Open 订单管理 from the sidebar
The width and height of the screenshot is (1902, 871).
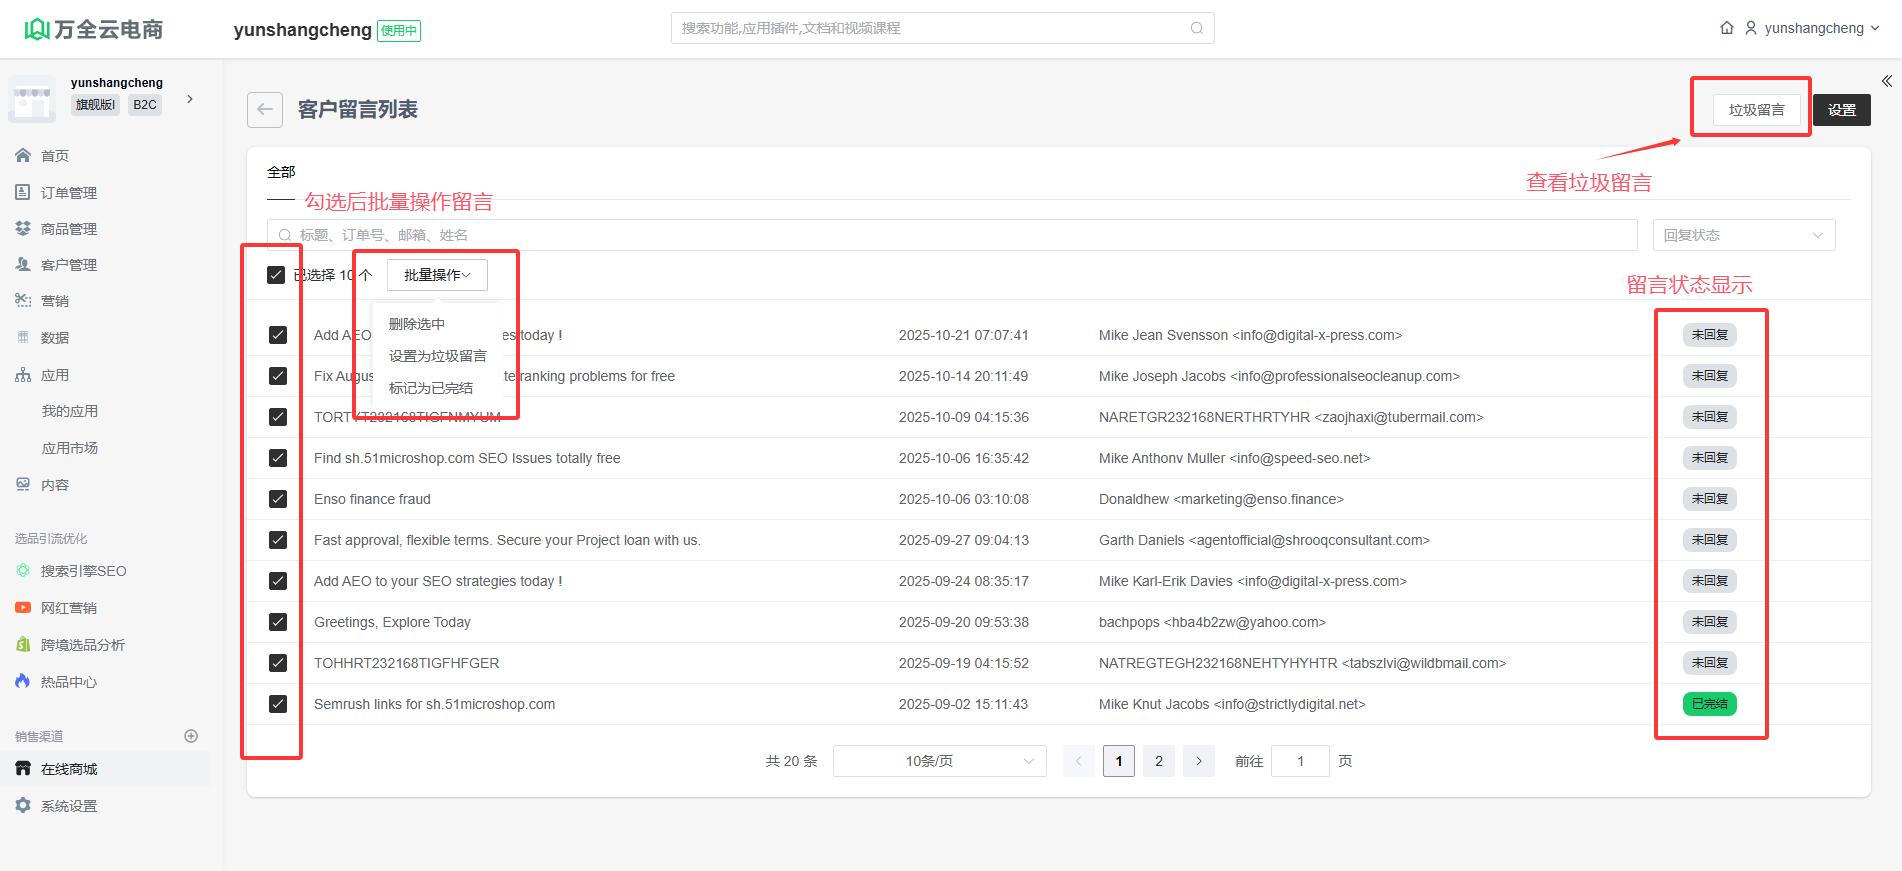click(68, 193)
